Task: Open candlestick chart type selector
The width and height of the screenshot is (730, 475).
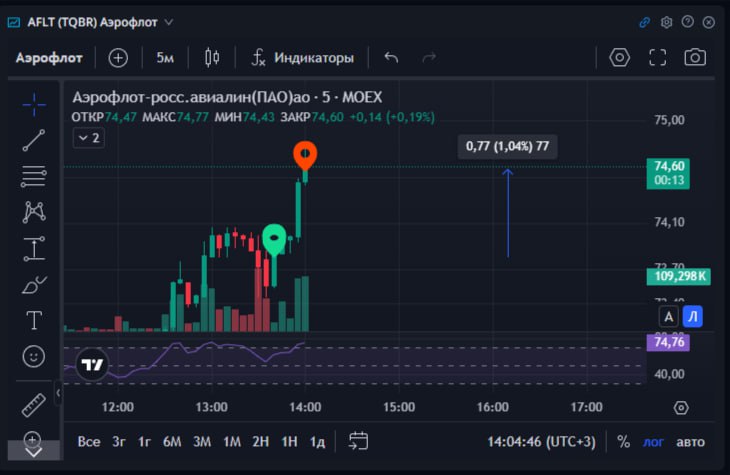Action: 212,58
